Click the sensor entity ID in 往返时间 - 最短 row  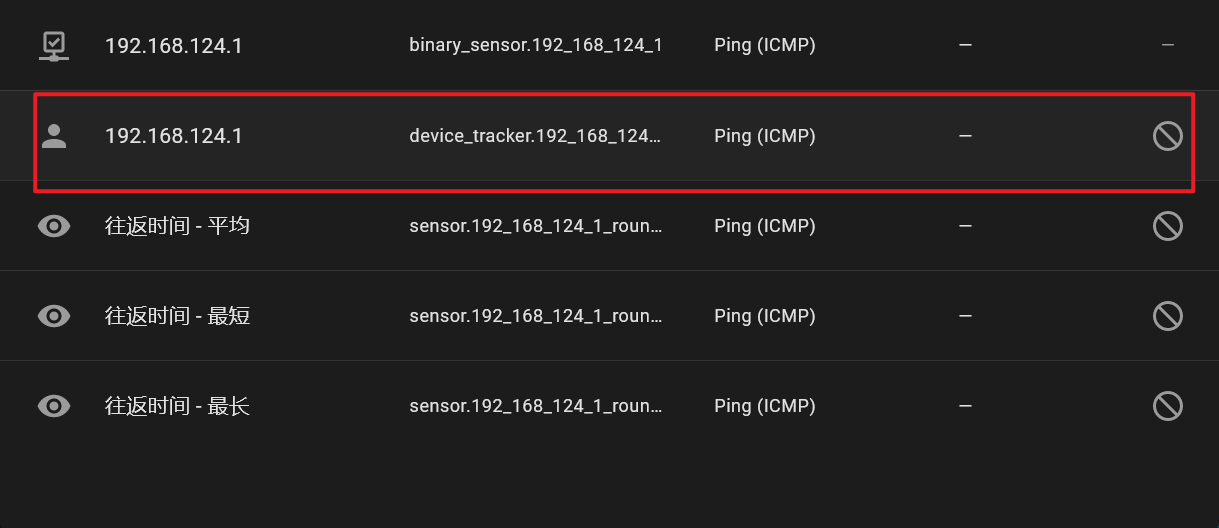tap(536, 316)
